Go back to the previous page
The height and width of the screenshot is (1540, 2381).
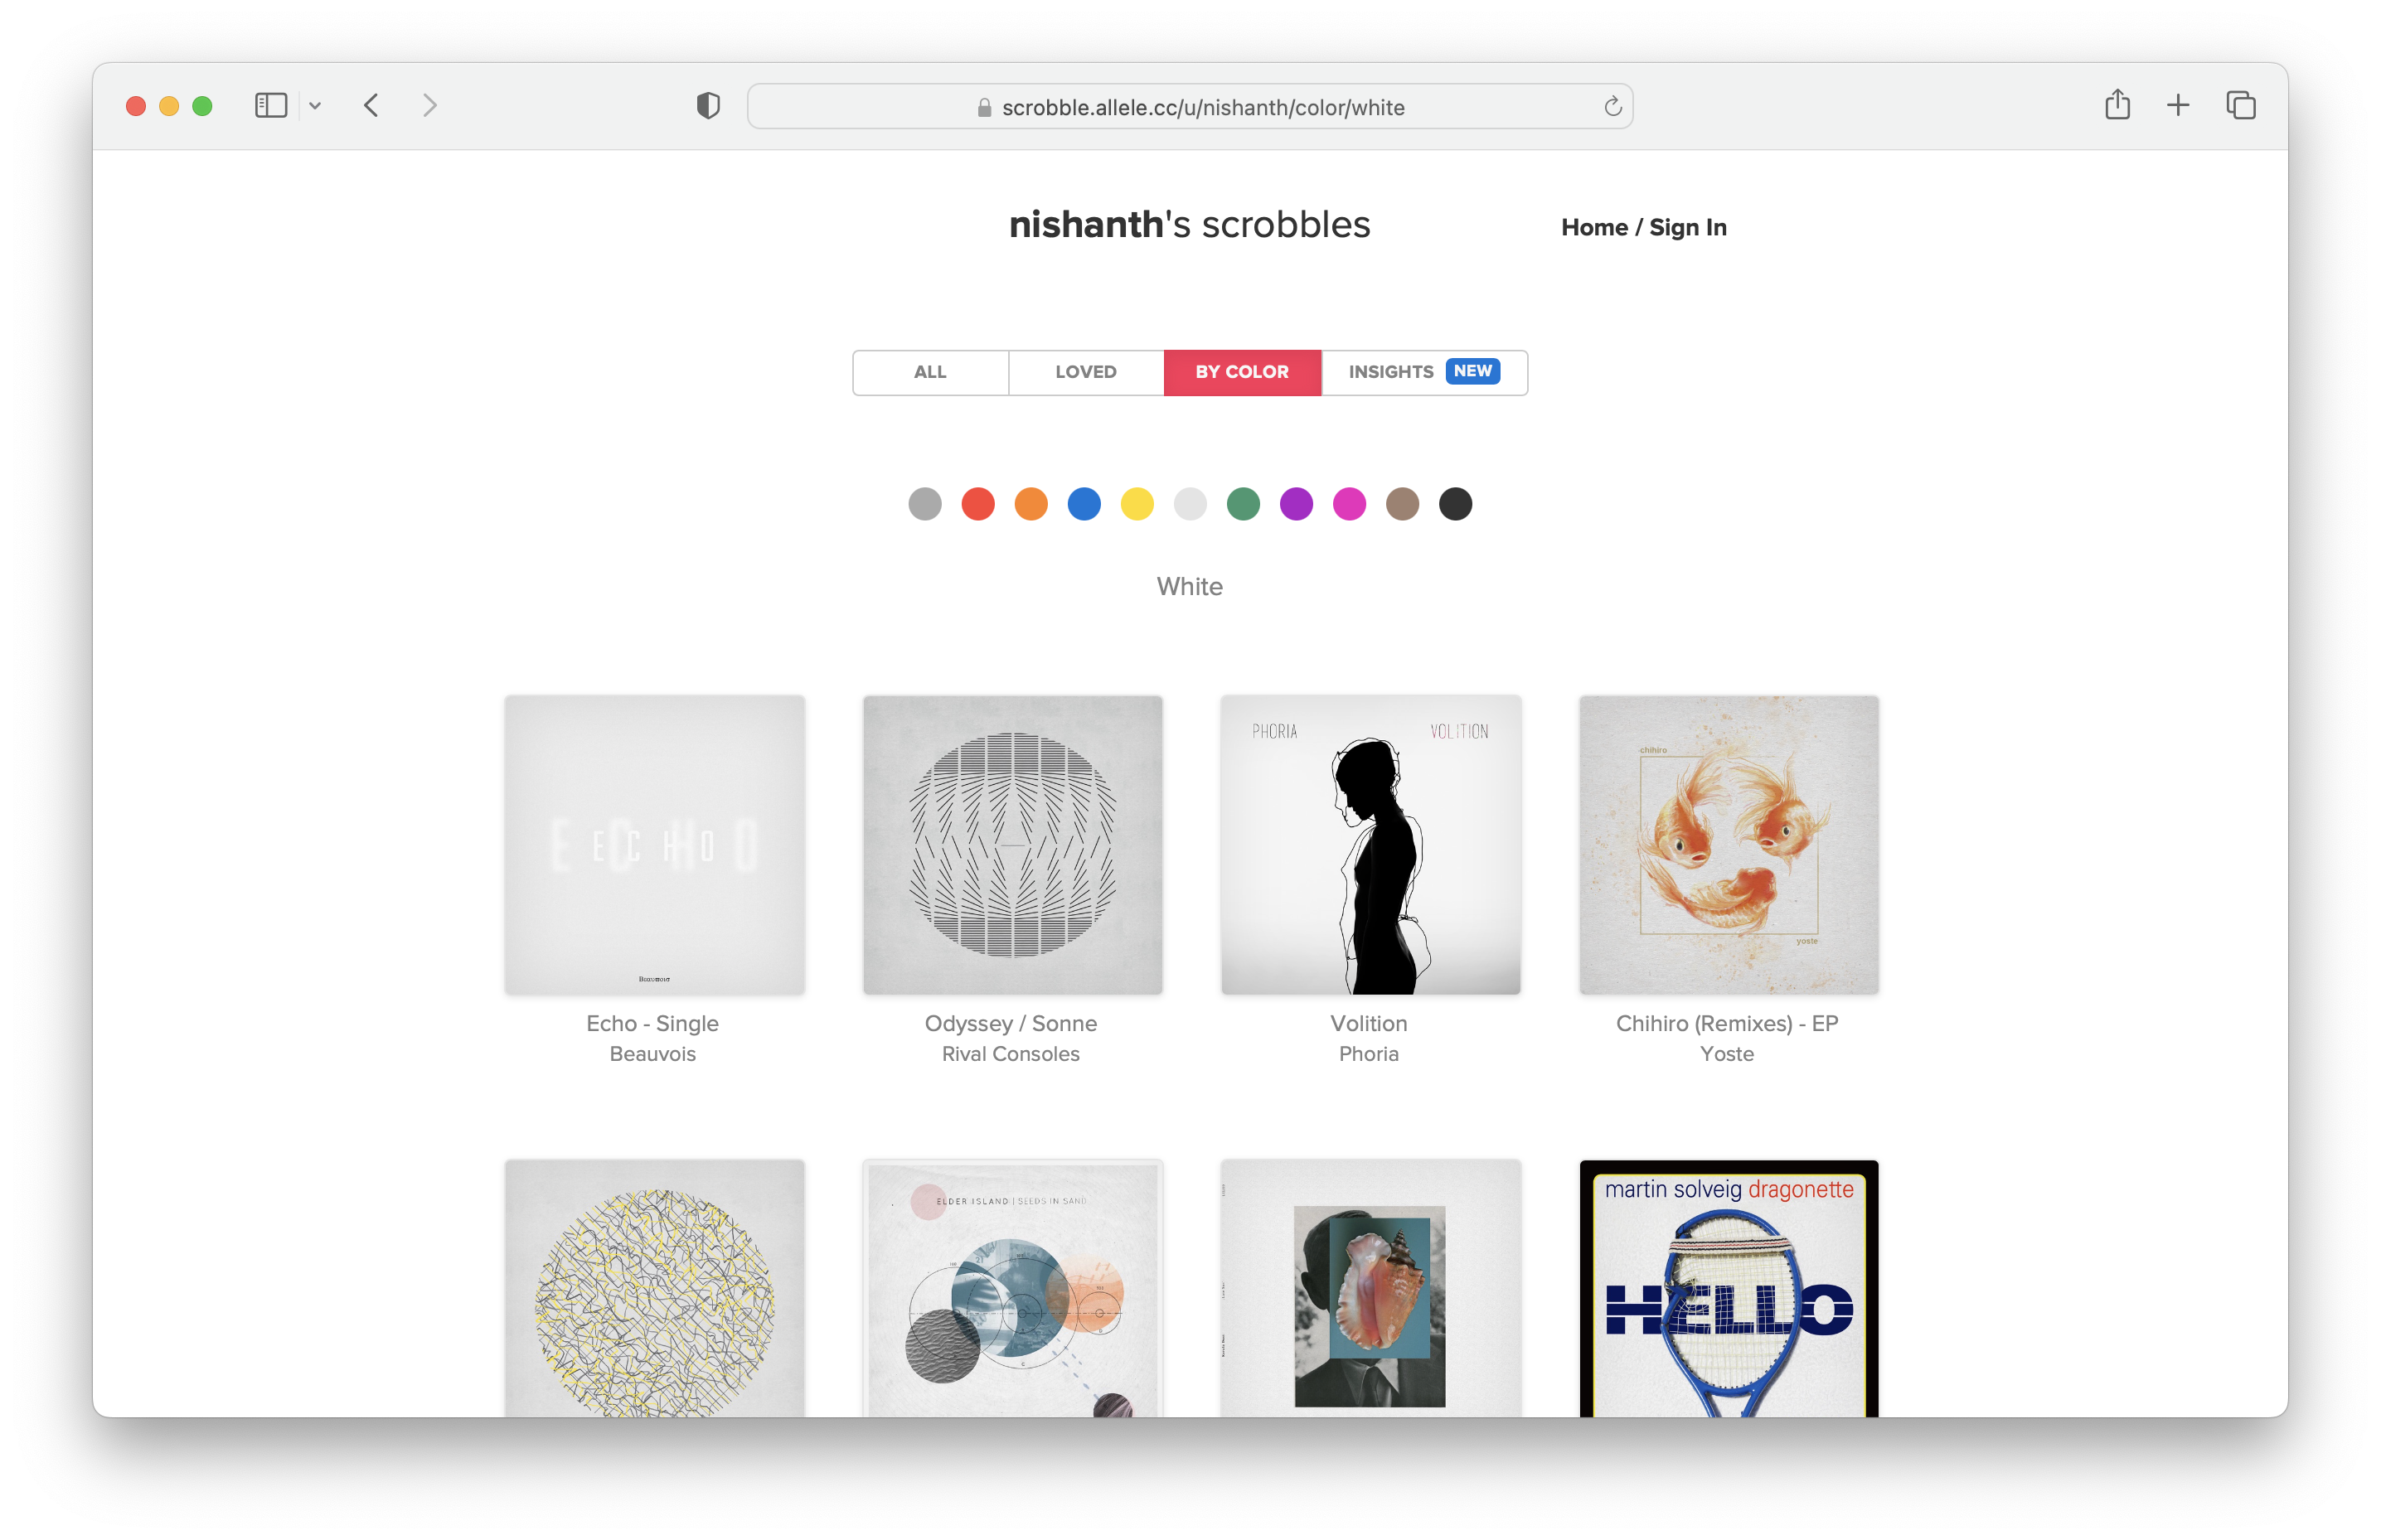(x=372, y=105)
